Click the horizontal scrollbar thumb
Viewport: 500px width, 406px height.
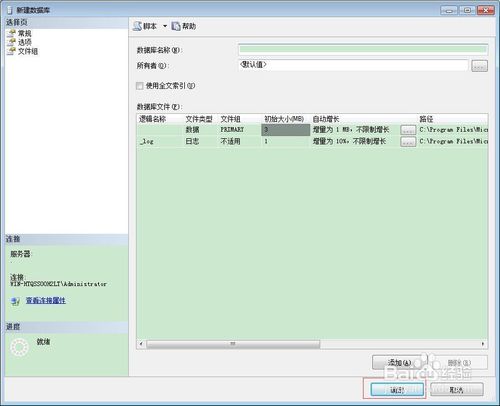pyautogui.click(x=233, y=344)
